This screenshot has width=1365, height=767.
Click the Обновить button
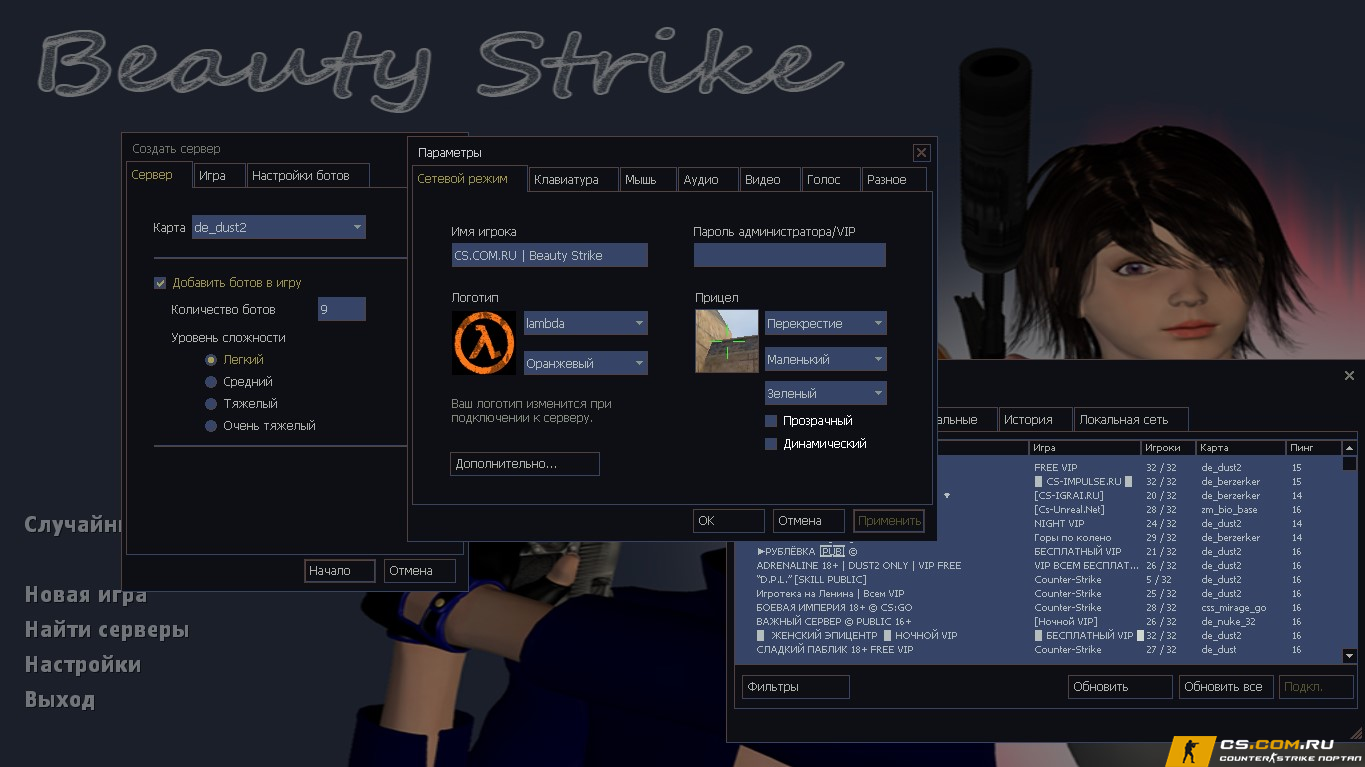point(1120,687)
